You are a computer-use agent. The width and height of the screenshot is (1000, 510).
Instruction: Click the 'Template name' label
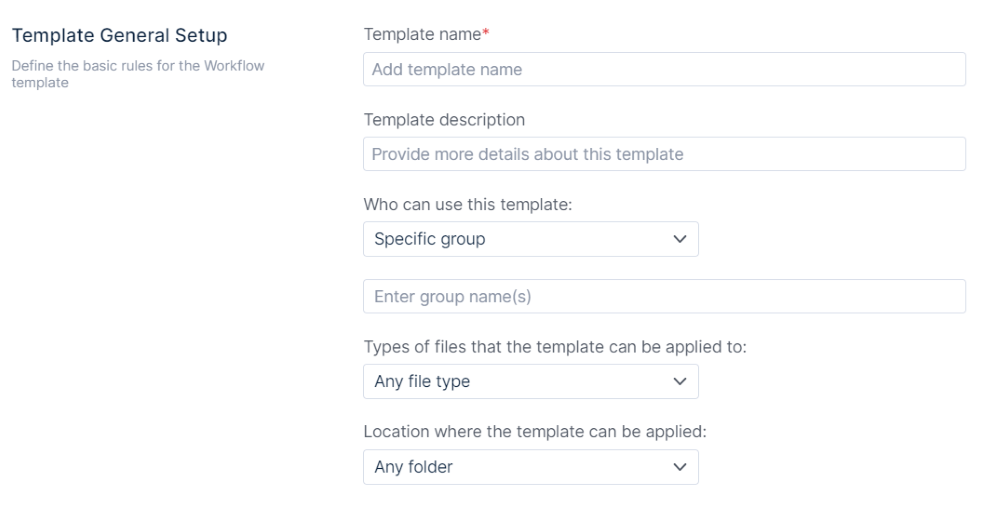tap(422, 34)
